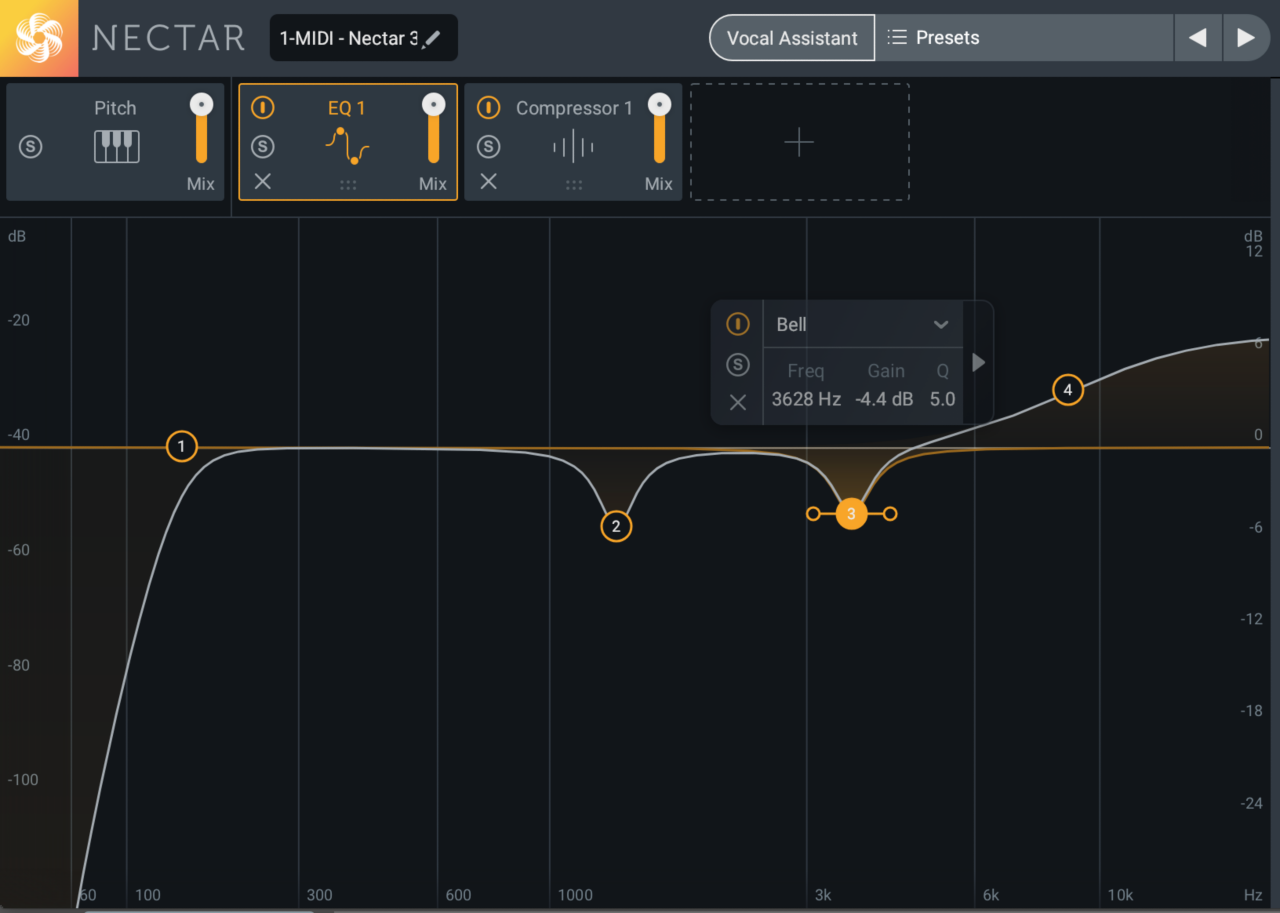
Task: Disable the selected band power button
Action: click(737, 324)
